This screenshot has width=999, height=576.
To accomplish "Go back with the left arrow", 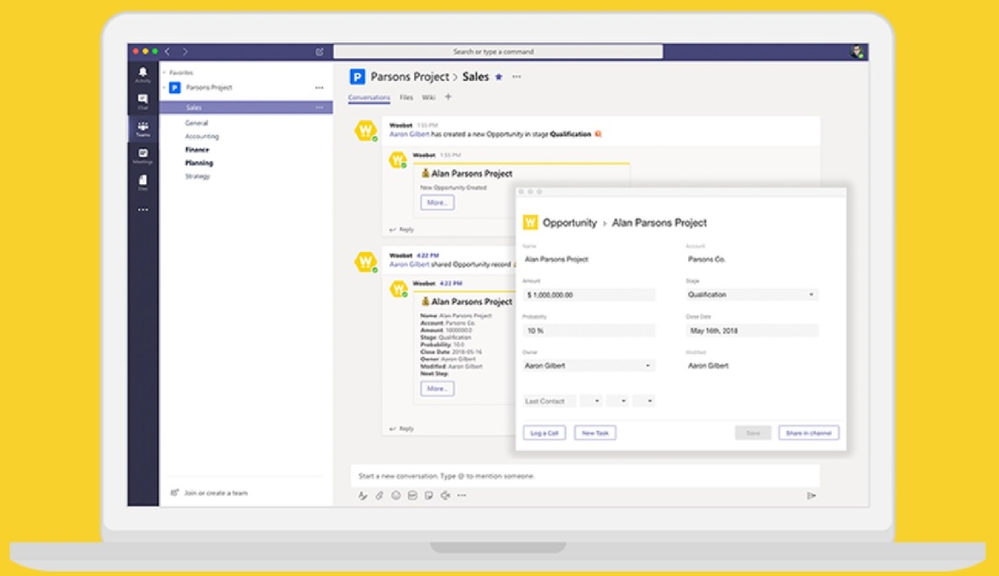I will tap(168, 52).
